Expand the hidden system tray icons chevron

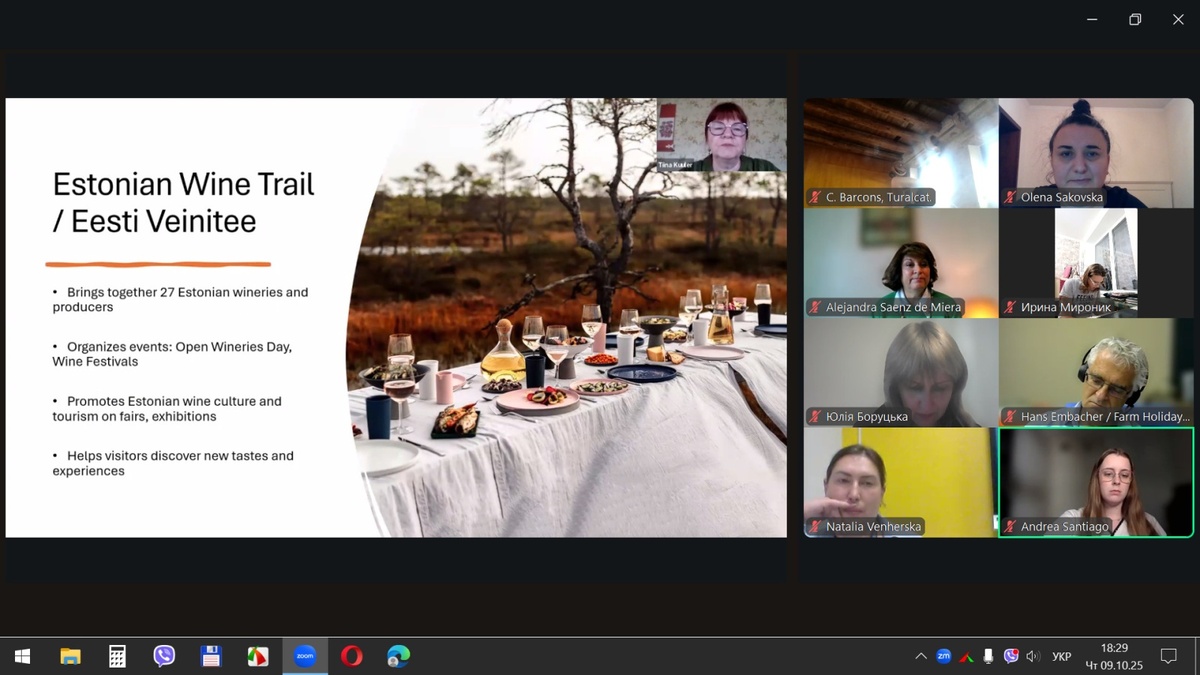tap(920, 656)
